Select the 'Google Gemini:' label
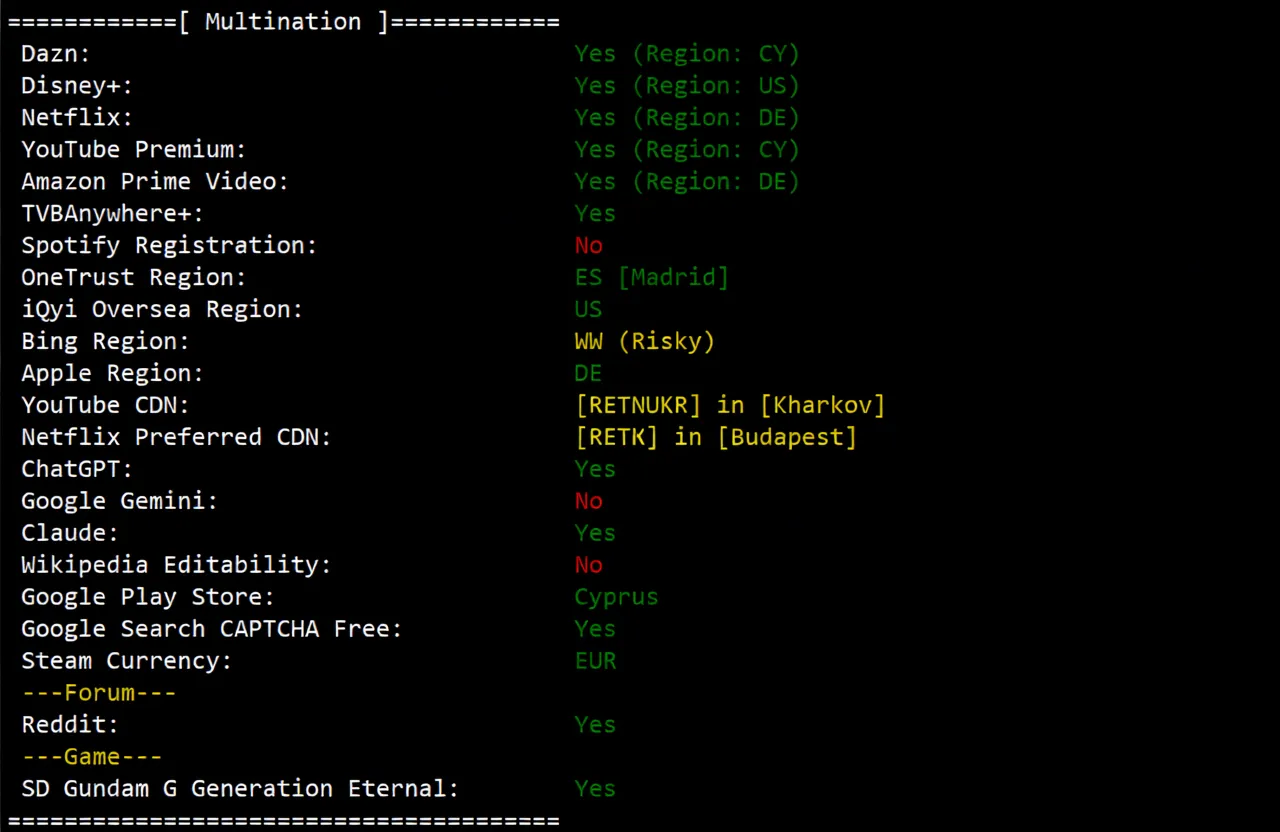1280x832 pixels. (120, 502)
